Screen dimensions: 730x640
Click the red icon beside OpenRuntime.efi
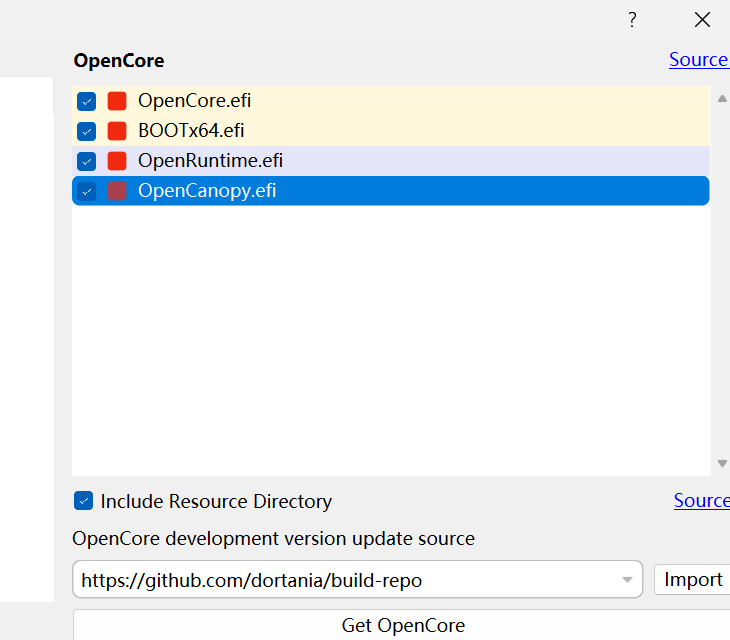tap(117, 161)
